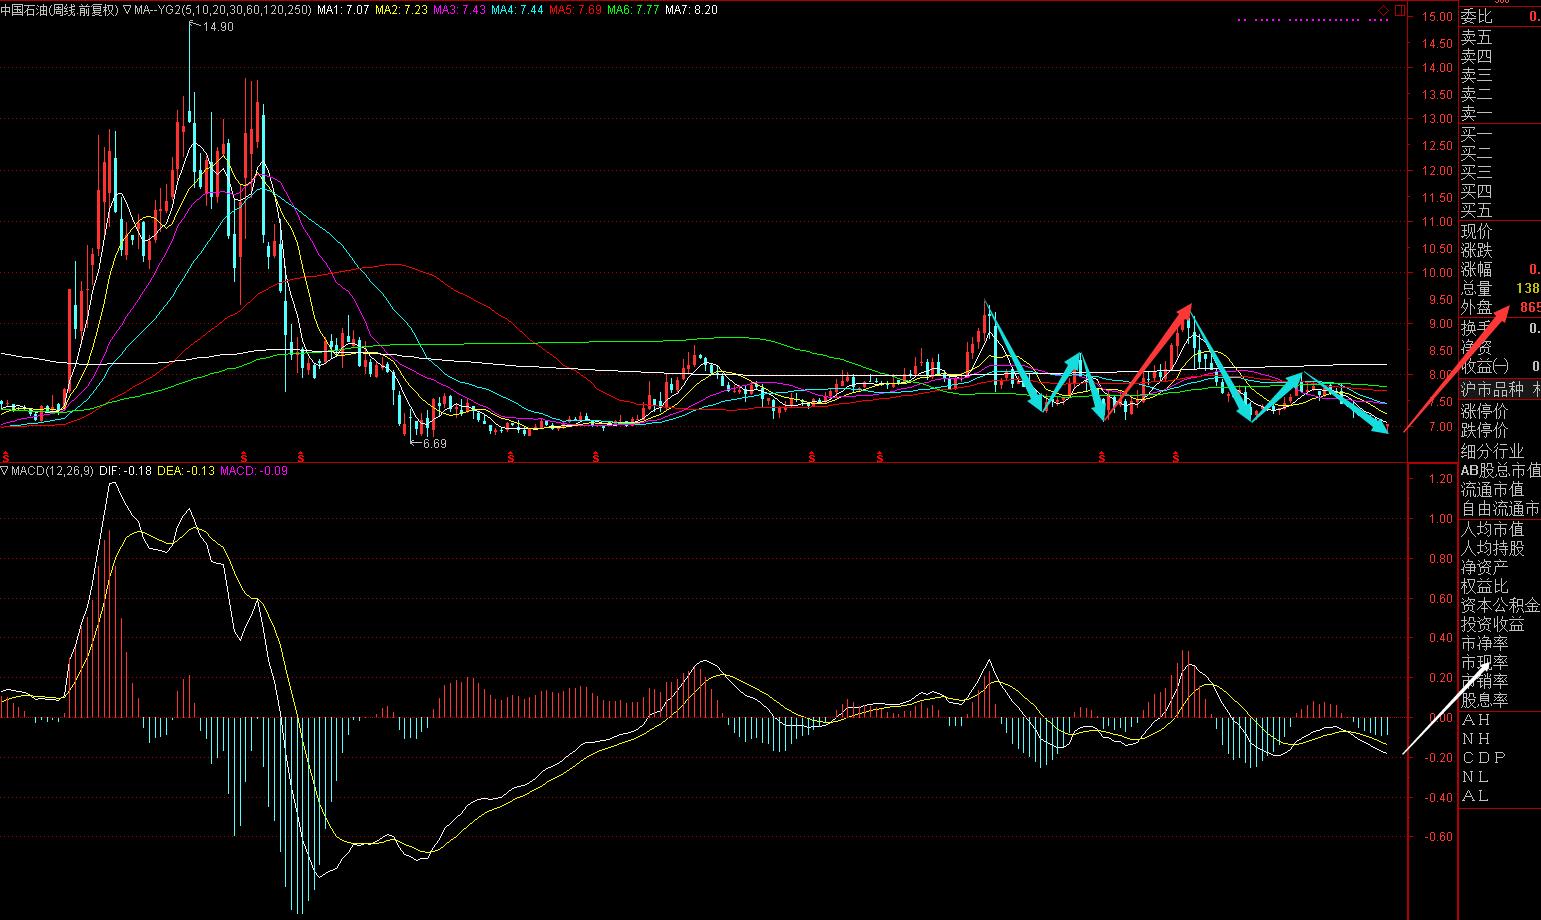Click the 14.90 high price label
The image size is (1541, 920).
click(218, 27)
